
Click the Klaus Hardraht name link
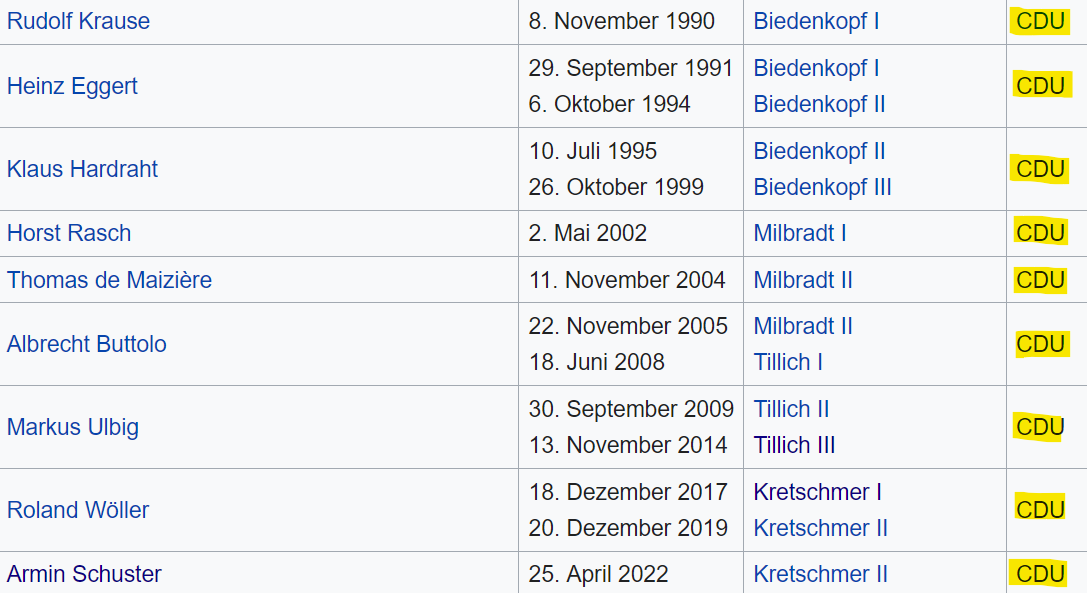click(x=82, y=169)
